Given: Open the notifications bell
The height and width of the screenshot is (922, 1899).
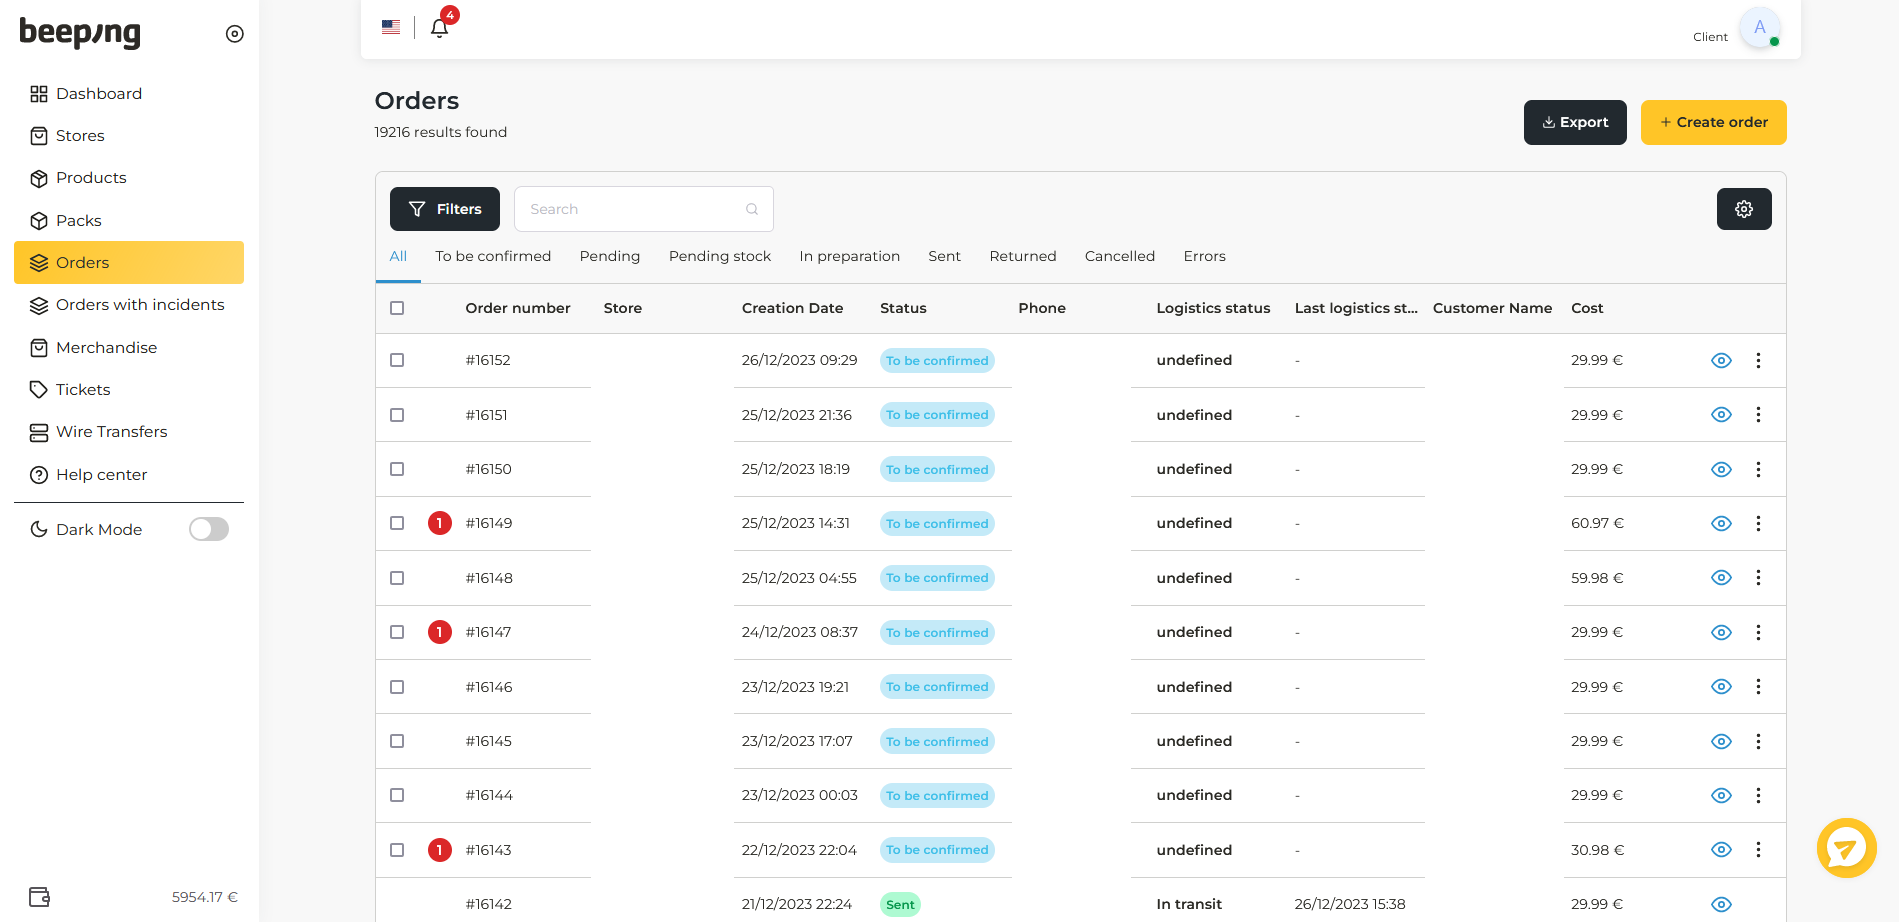Looking at the screenshot, I should (439, 28).
